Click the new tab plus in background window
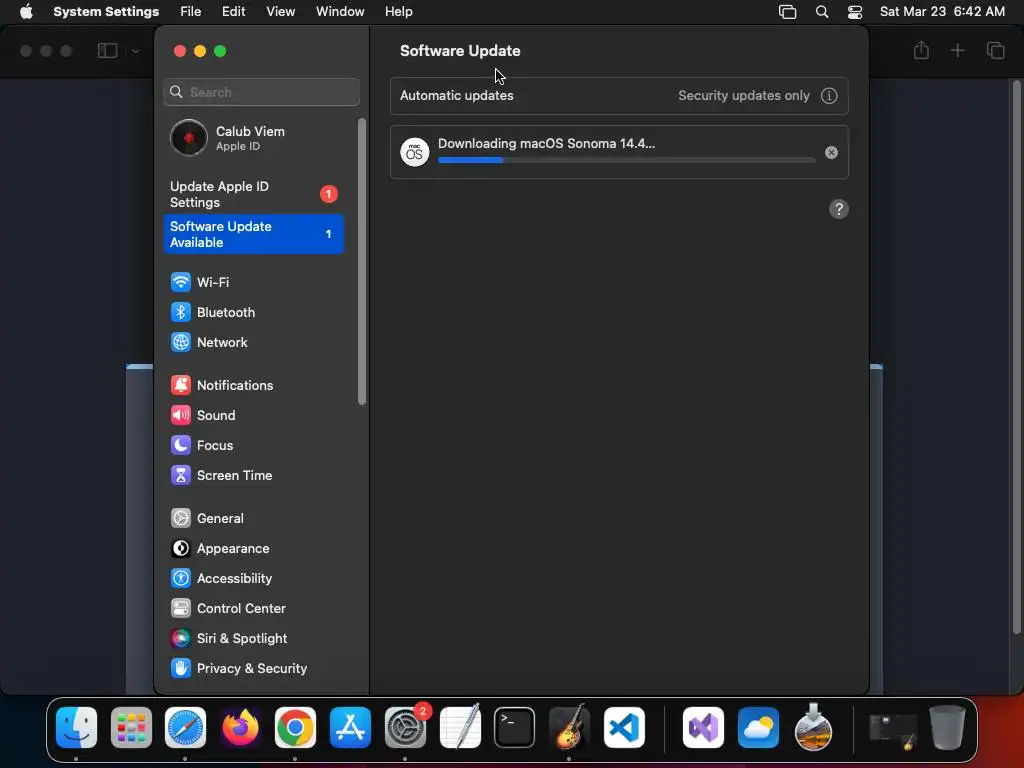This screenshot has height=768, width=1024. [957, 50]
